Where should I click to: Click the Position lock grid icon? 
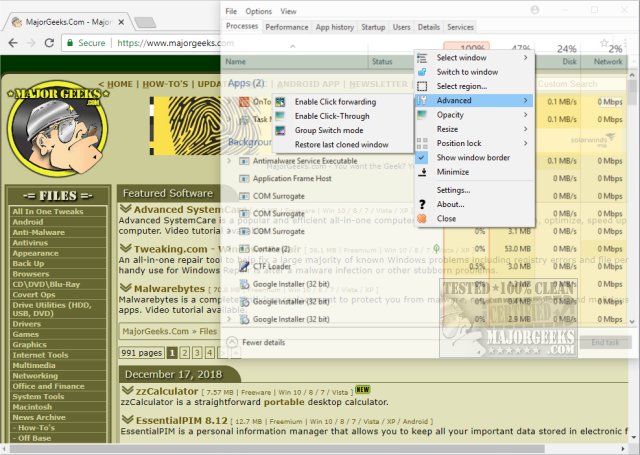pos(422,143)
